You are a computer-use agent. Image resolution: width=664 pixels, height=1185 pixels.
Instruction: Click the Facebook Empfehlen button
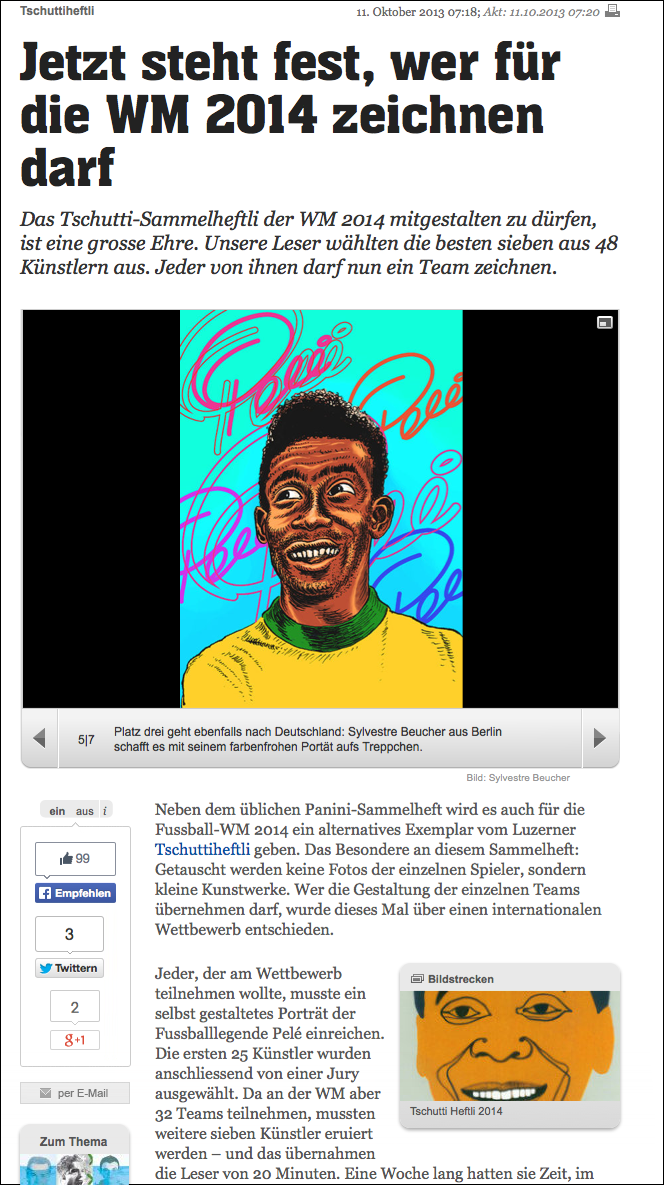pos(76,893)
